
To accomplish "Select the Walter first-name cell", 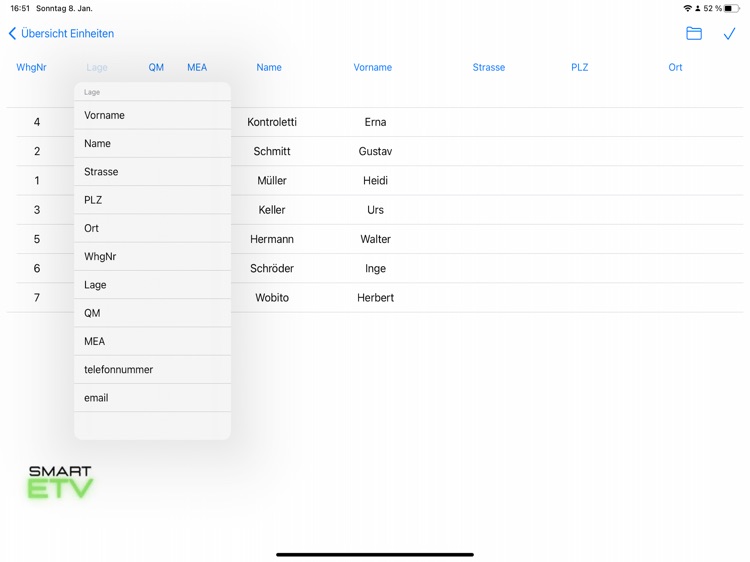I will coord(375,239).
